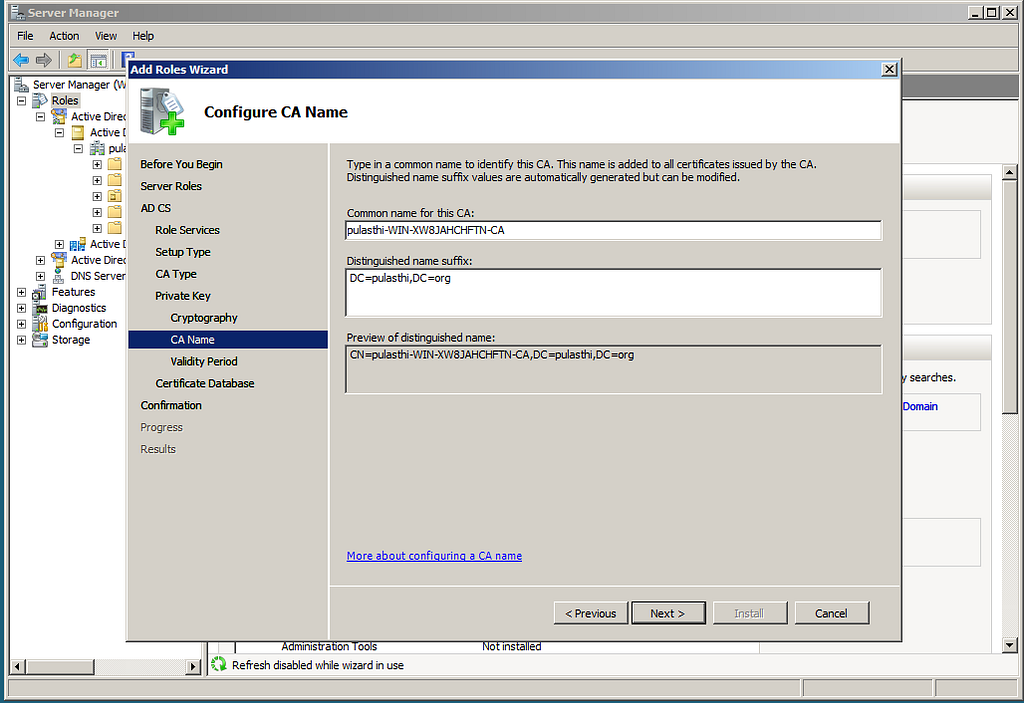Click the horizontal scrollbar right arrow in tree pane

pos(193,666)
